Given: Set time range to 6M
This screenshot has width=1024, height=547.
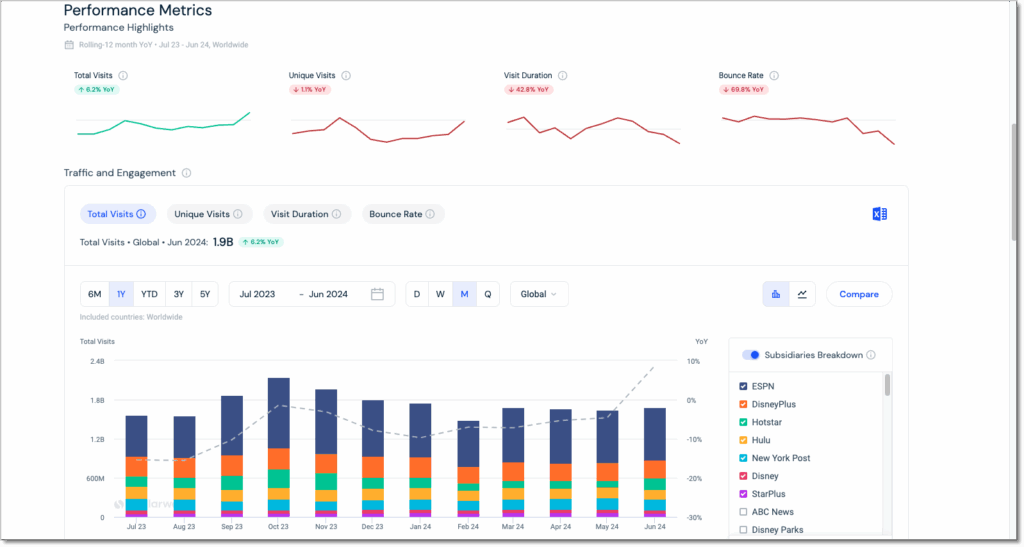Looking at the screenshot, I should (x=94, y=294).
